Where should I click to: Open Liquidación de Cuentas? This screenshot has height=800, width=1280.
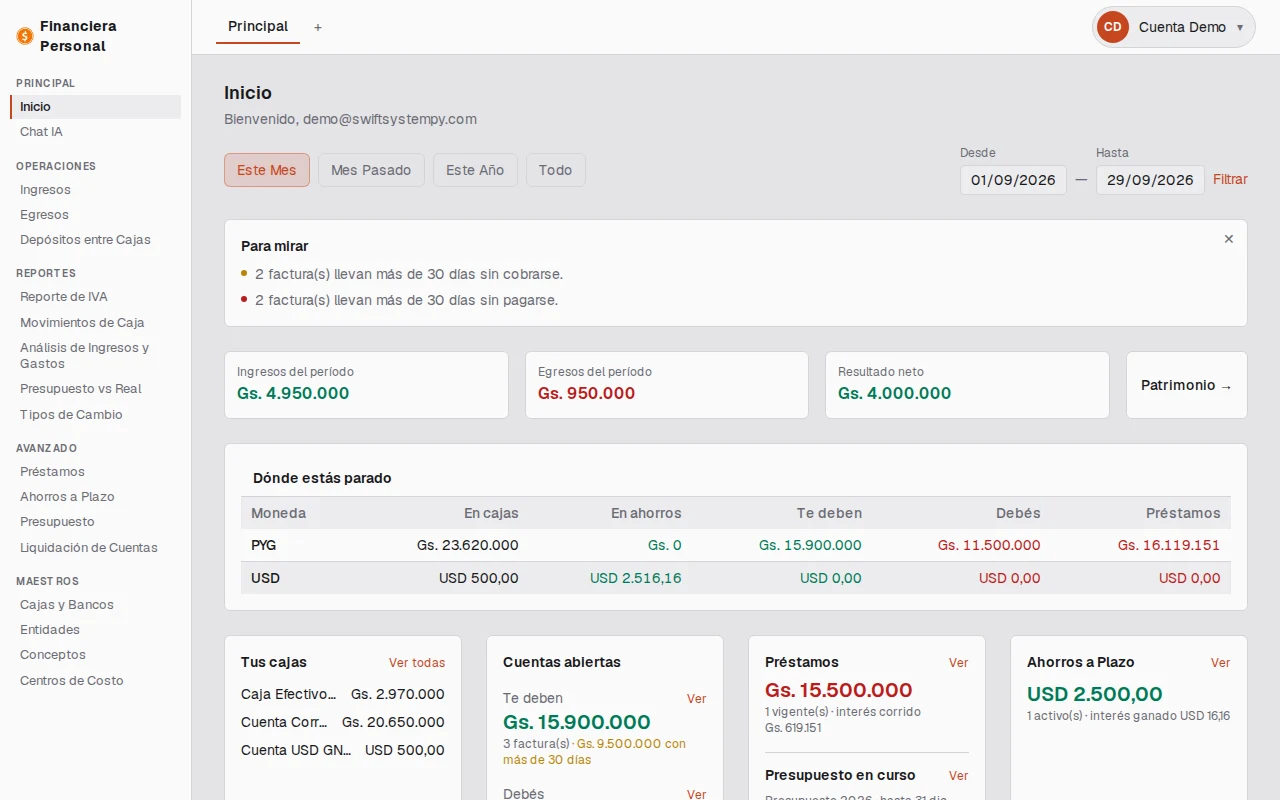(96, 548)
